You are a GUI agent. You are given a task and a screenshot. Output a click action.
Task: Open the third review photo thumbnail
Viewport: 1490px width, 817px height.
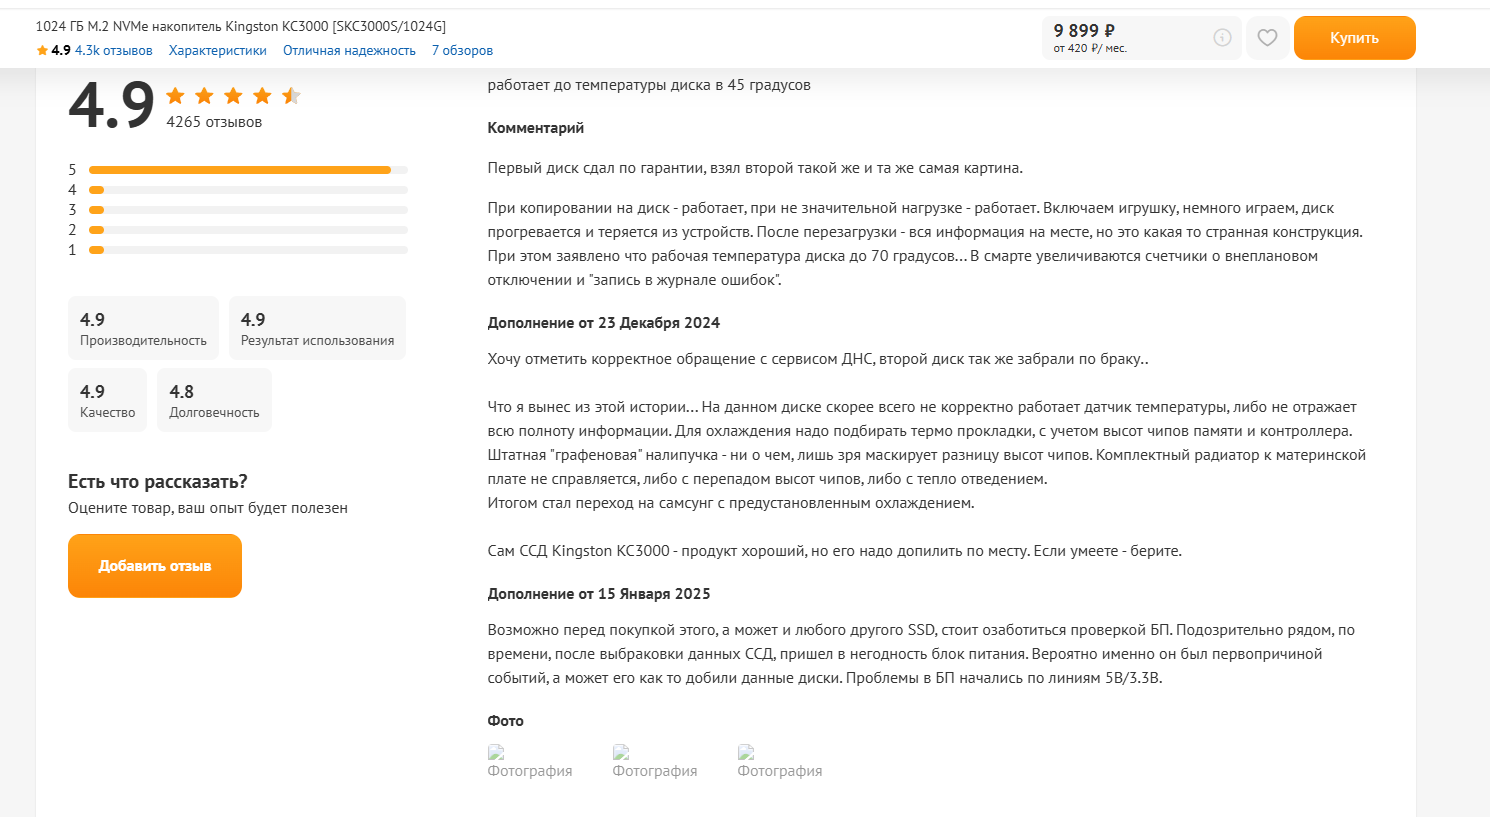779,762
